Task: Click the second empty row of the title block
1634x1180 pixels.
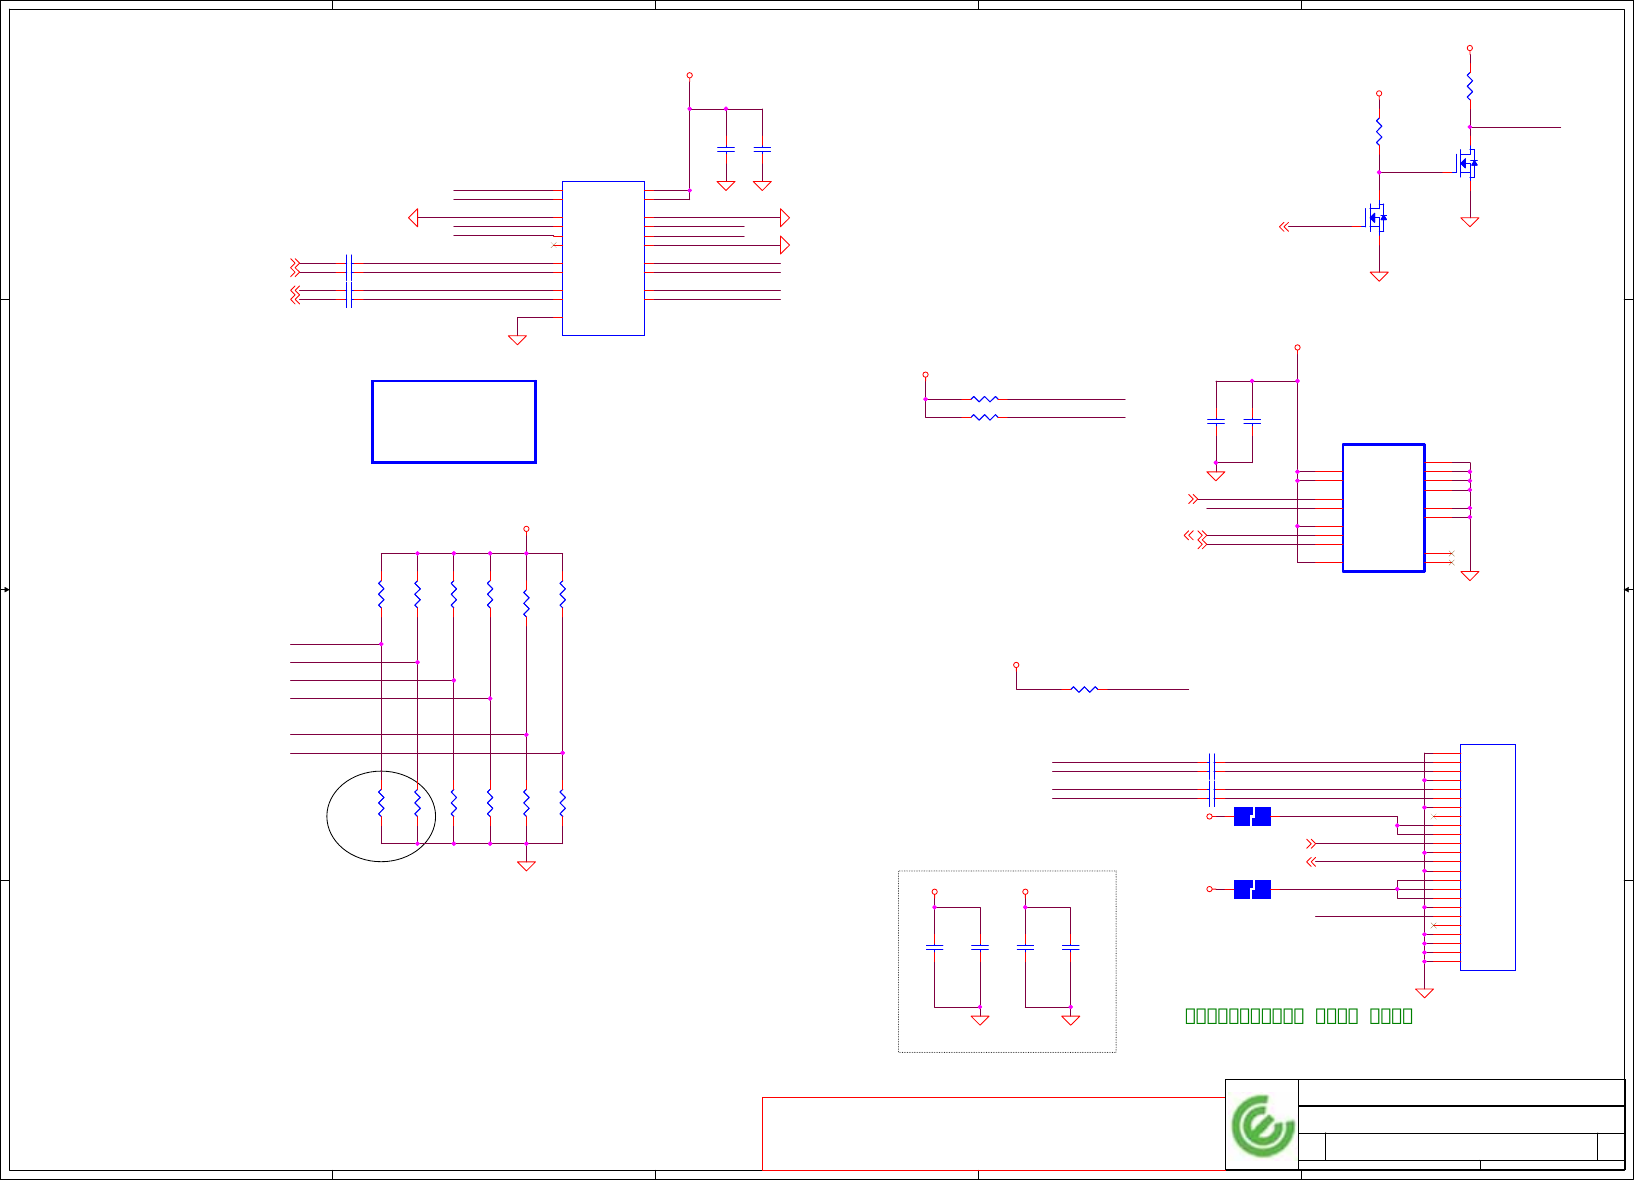Action: pyautogui.click(x=1461, y=1120)
